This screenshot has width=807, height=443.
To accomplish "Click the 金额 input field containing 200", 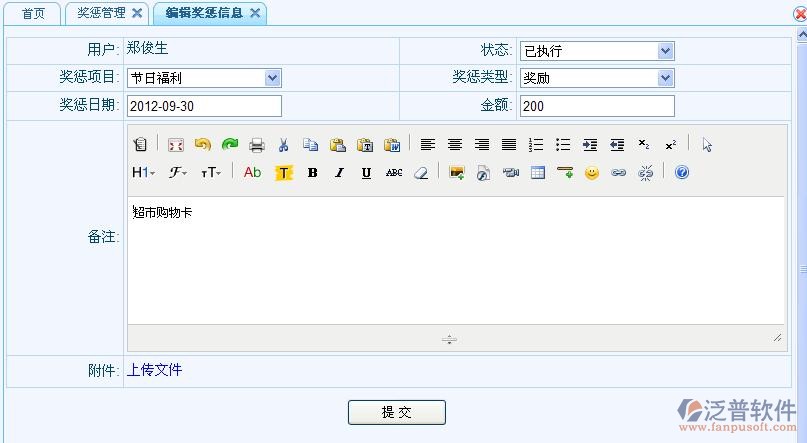I will (x=596, y=106).
